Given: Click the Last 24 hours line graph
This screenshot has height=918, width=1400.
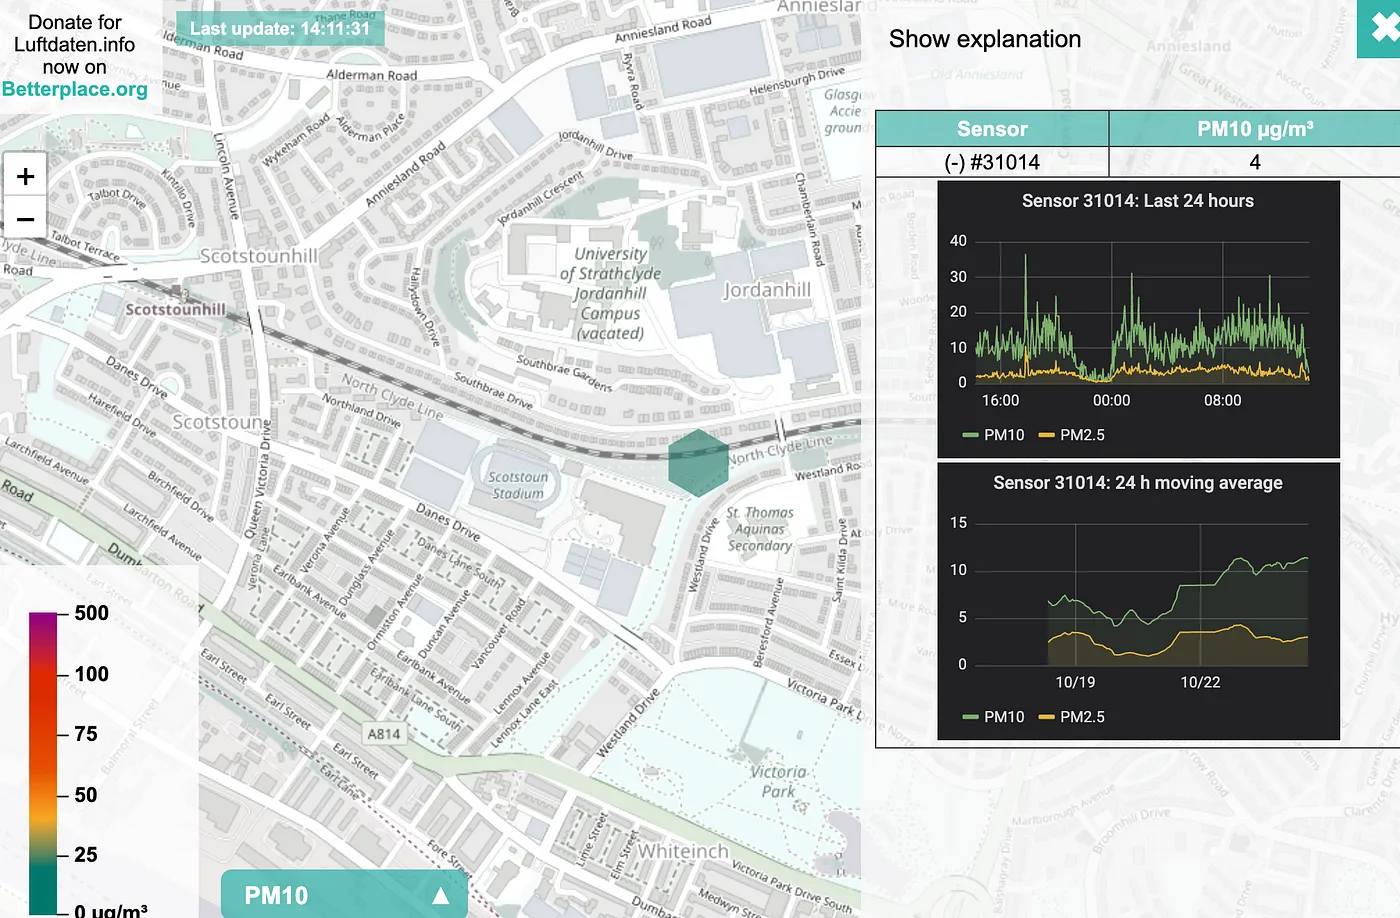Looking at the screenshot, I should (x=1142, y=312).
